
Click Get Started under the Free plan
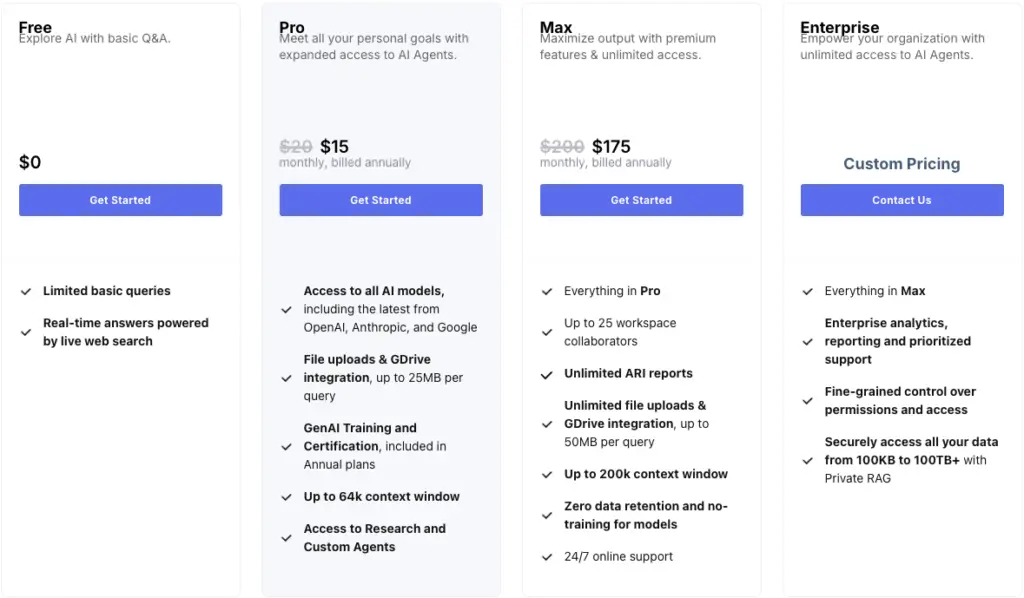(120, 200)
